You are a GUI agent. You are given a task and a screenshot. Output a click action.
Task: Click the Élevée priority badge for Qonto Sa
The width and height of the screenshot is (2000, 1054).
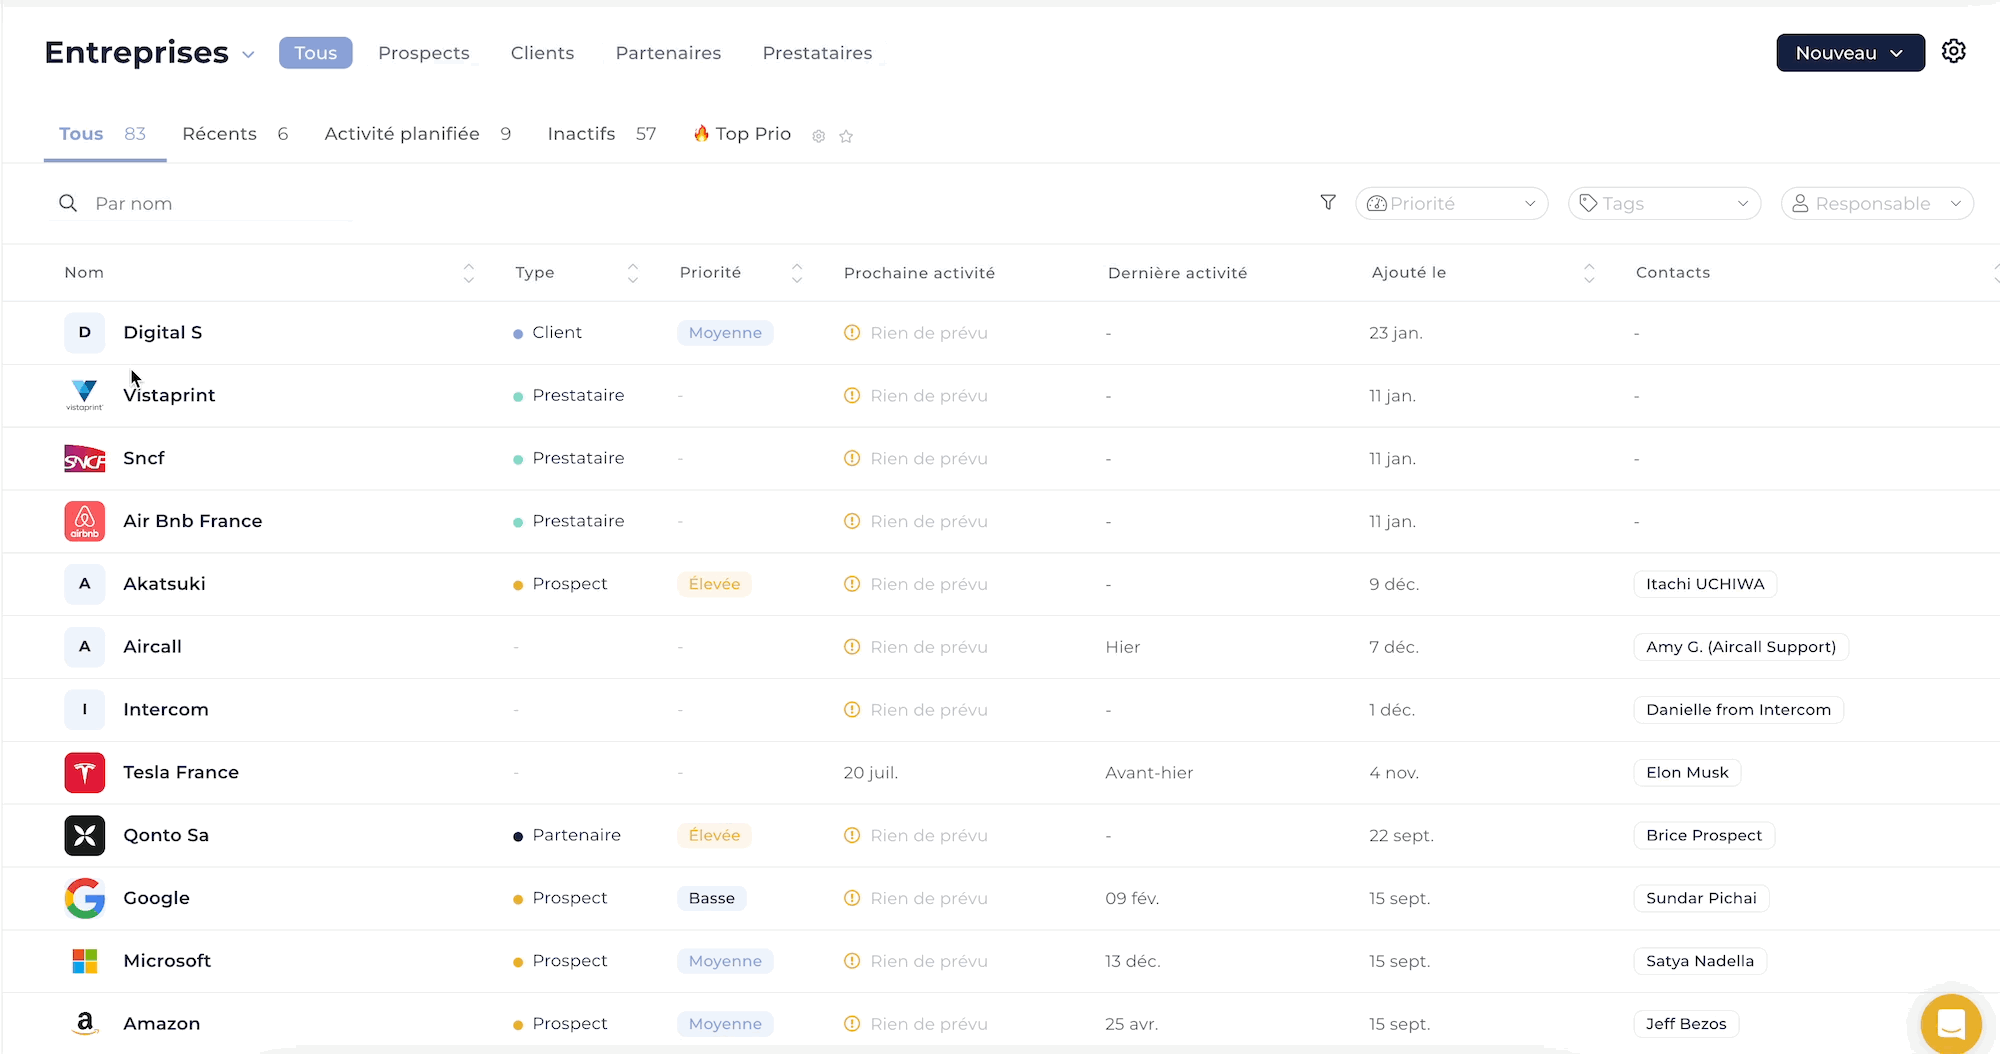714,835
